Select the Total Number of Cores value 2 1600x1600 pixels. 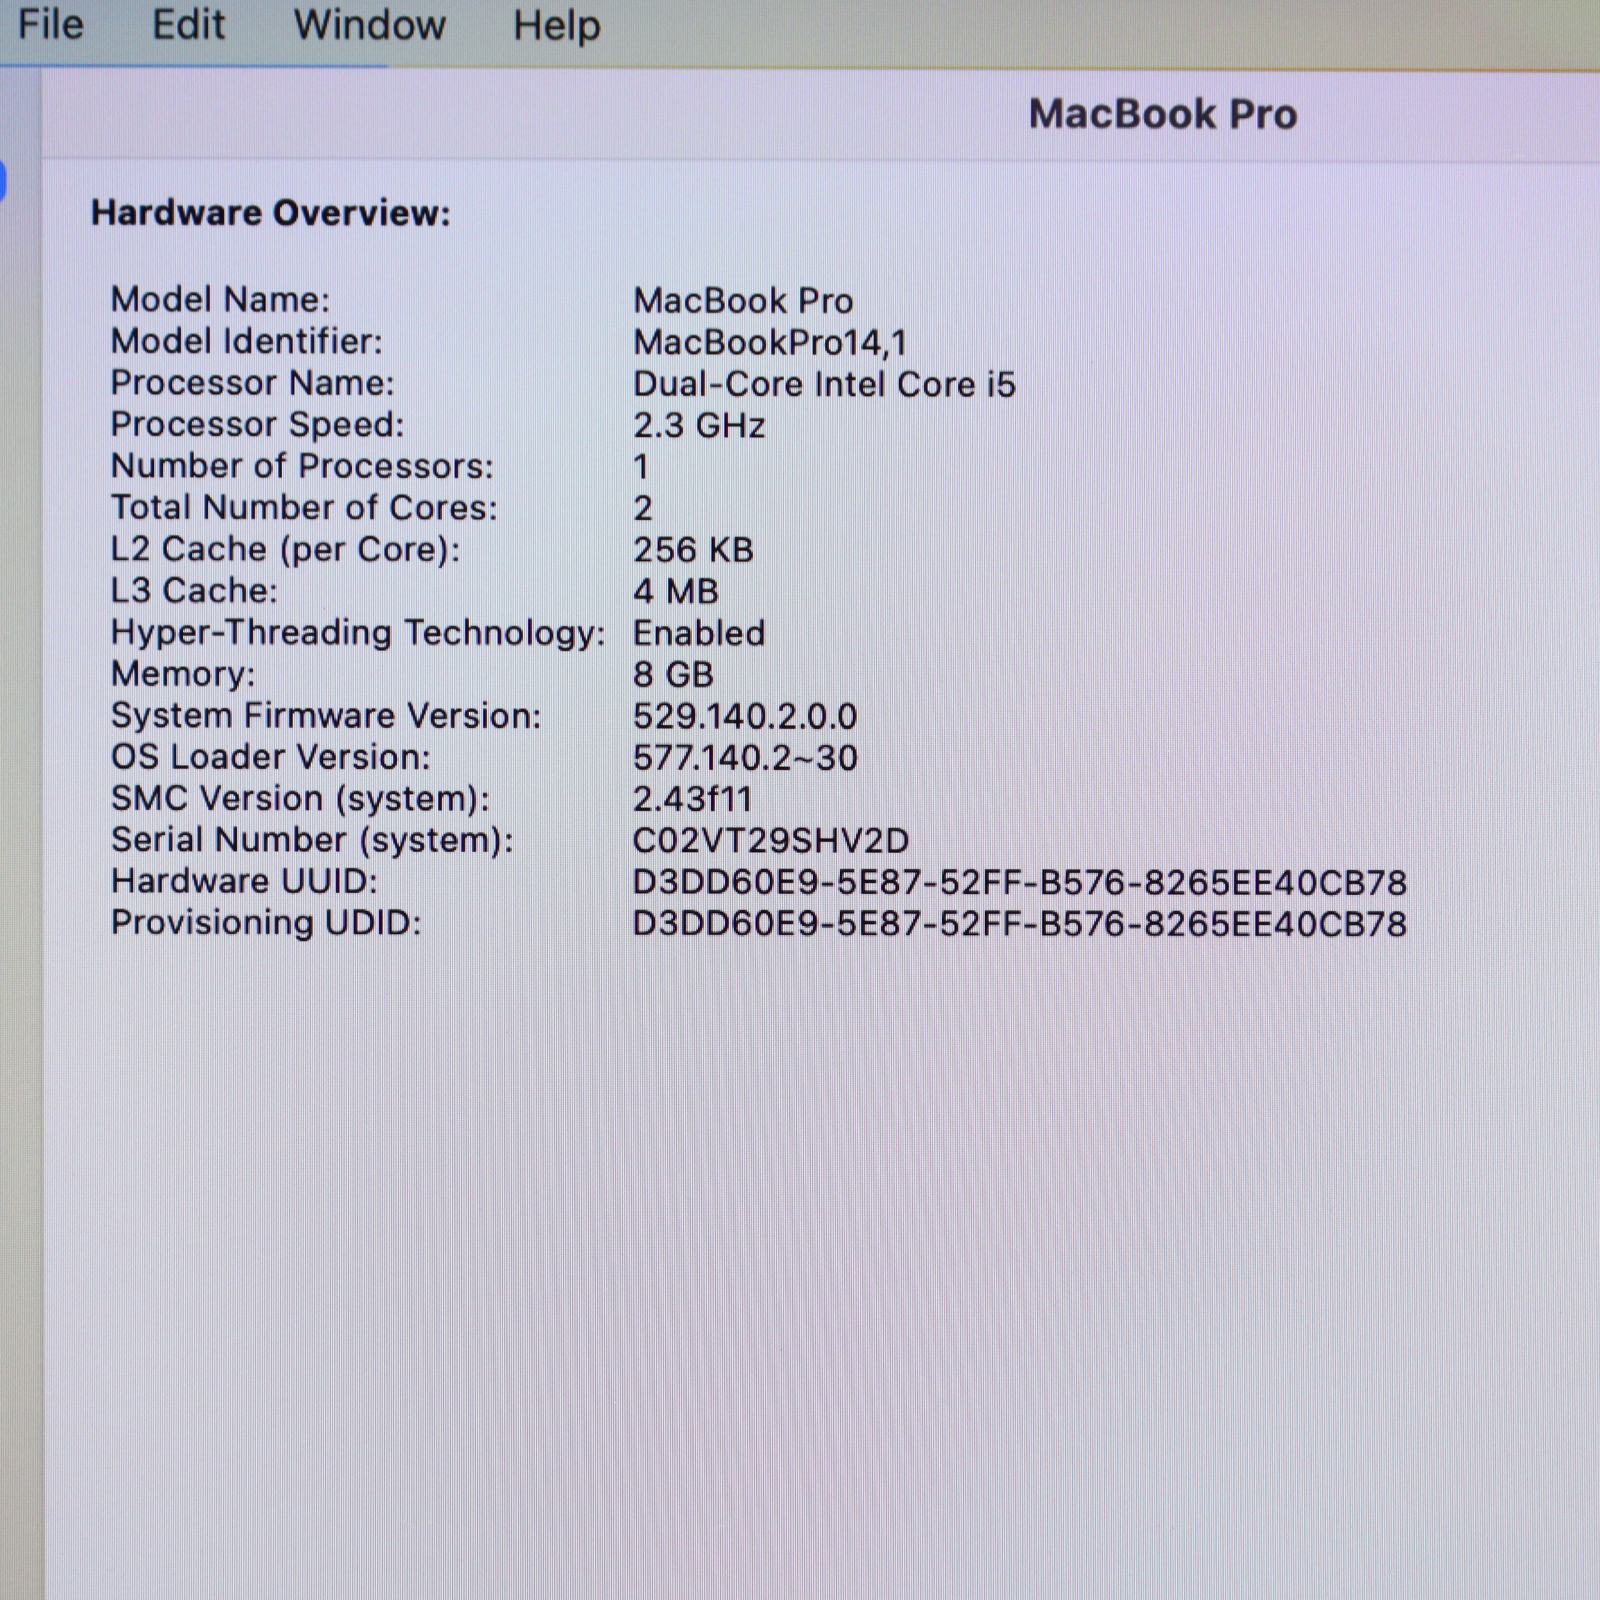click(643, 509)
